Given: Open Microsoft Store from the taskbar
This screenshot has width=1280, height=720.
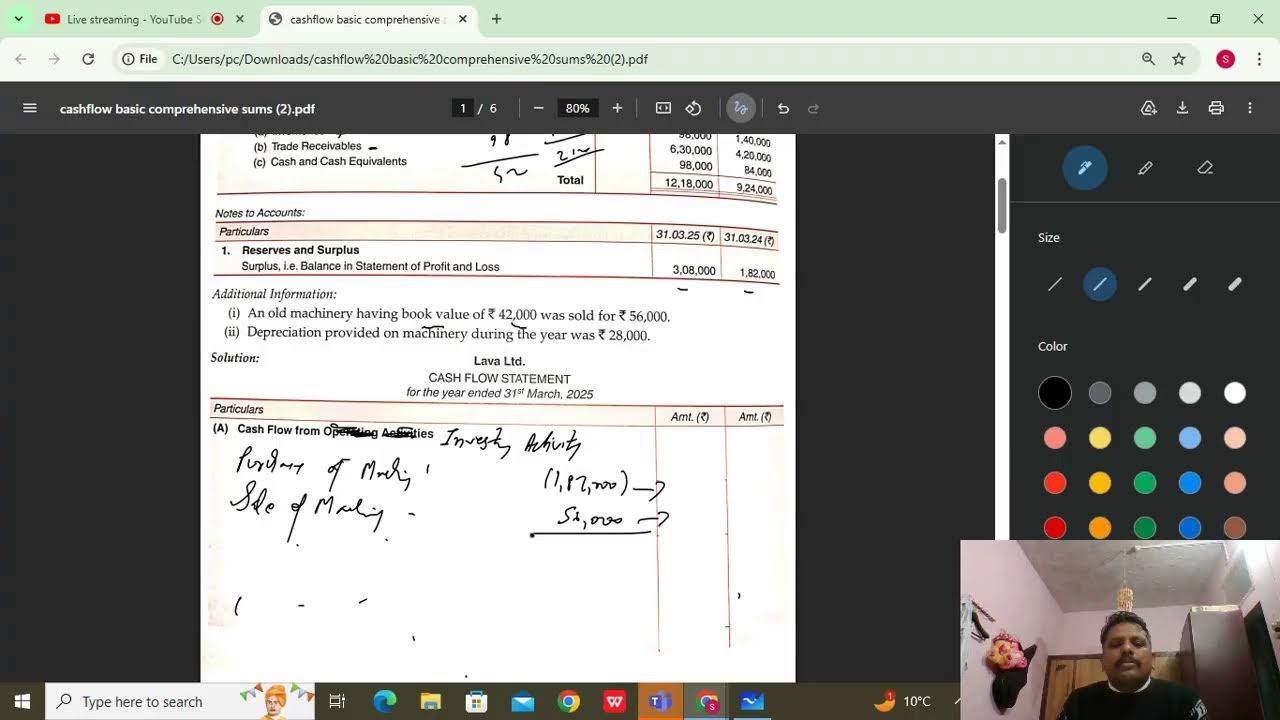Looking at the screenshot, I should tap(476, 701).
